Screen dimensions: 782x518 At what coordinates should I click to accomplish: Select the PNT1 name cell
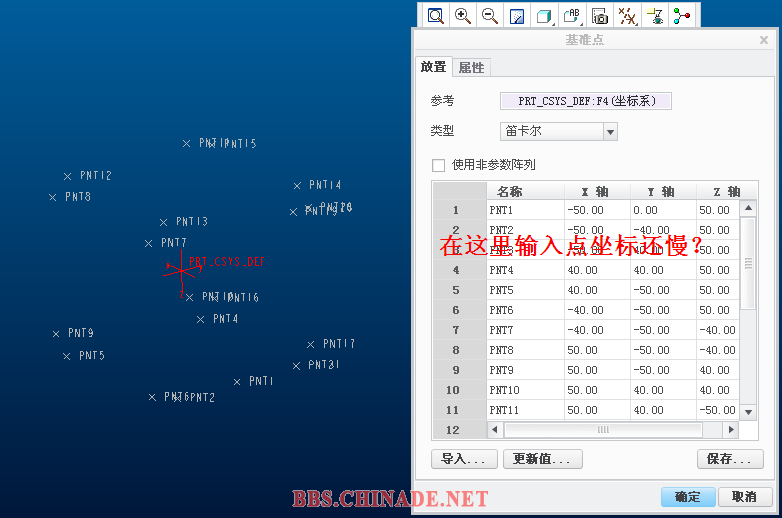(x=525, y=210)
